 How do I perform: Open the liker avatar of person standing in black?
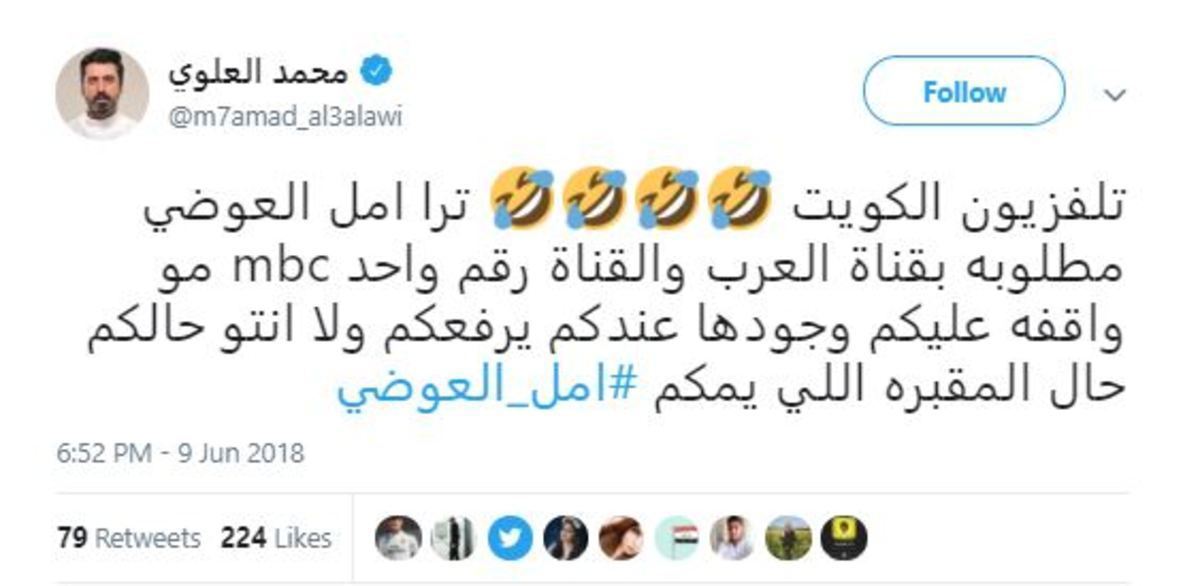click(453, 539)
